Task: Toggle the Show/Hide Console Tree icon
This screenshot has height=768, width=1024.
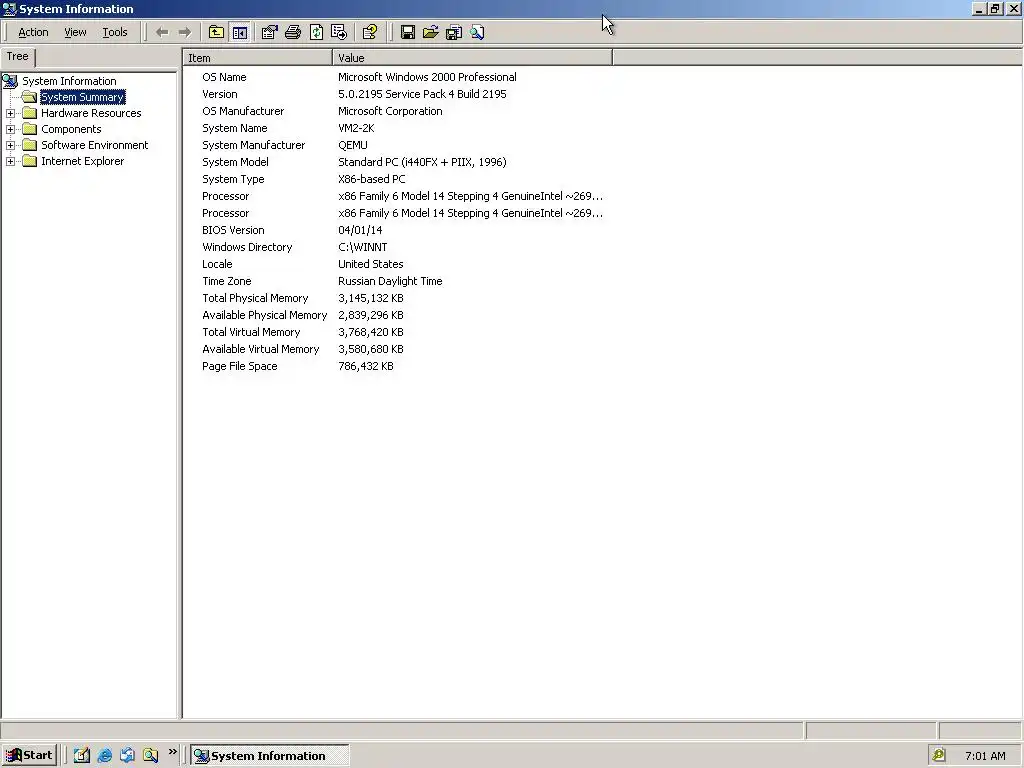Action: (x=240, y=32)
